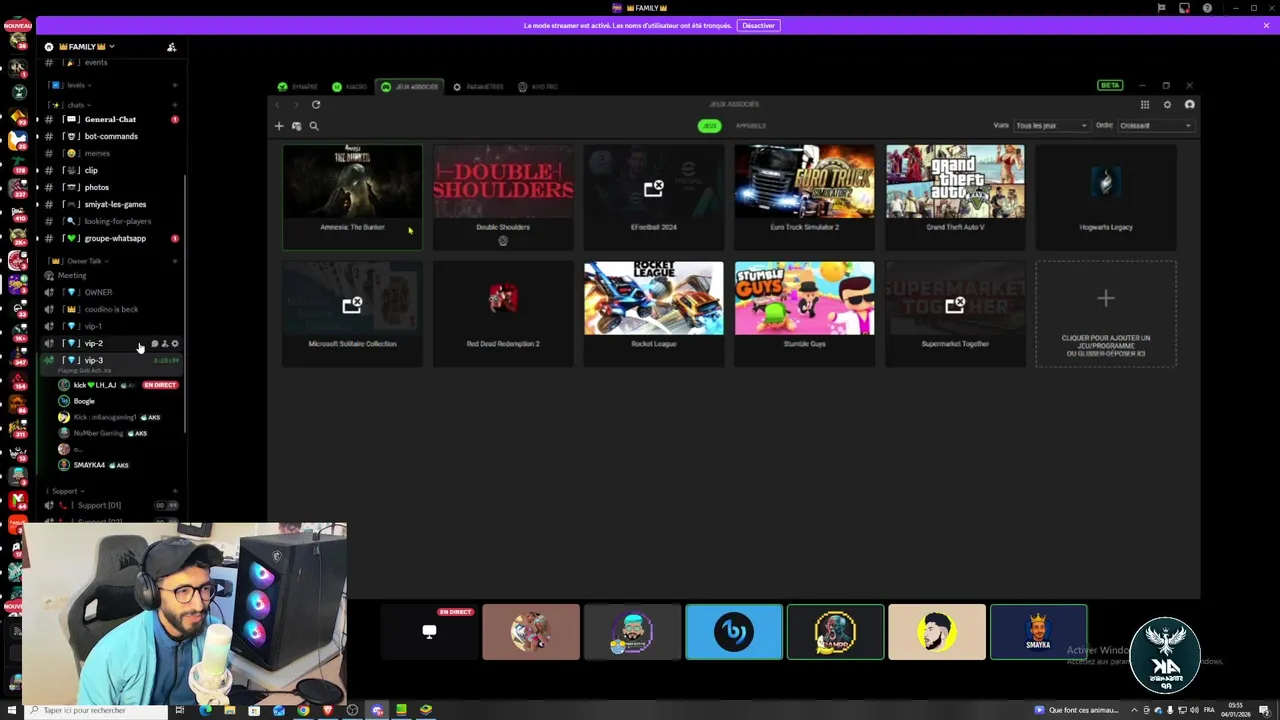The width and height of the screenshot is (1280, 720).
Task: Select the Double Shoulders game tile
Action: (503, 196)
